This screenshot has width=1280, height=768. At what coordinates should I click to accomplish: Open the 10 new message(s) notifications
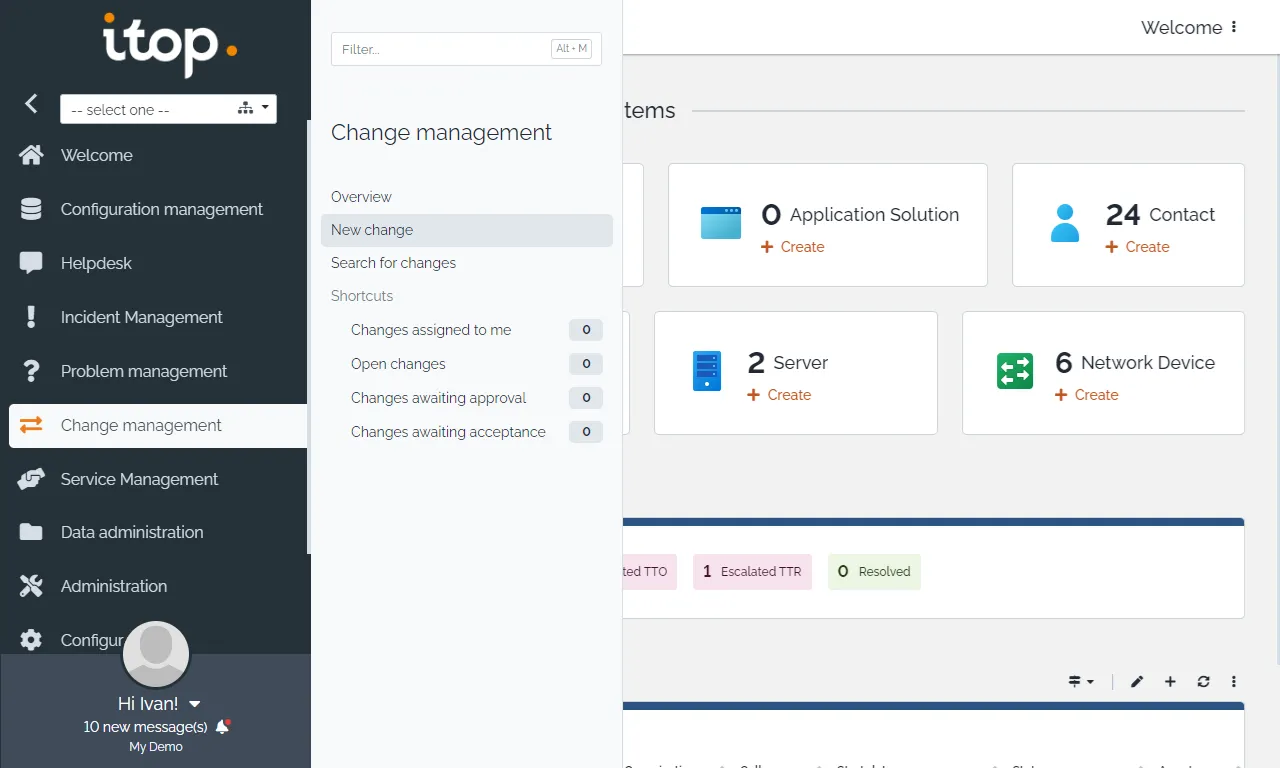click(145, 727)
